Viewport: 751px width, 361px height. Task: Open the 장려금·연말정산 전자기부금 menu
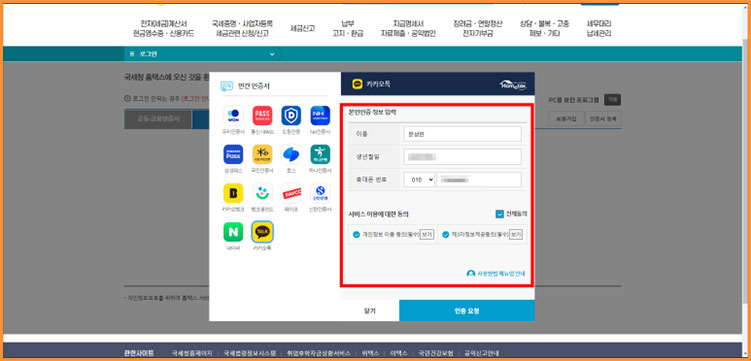pos(478,28)
